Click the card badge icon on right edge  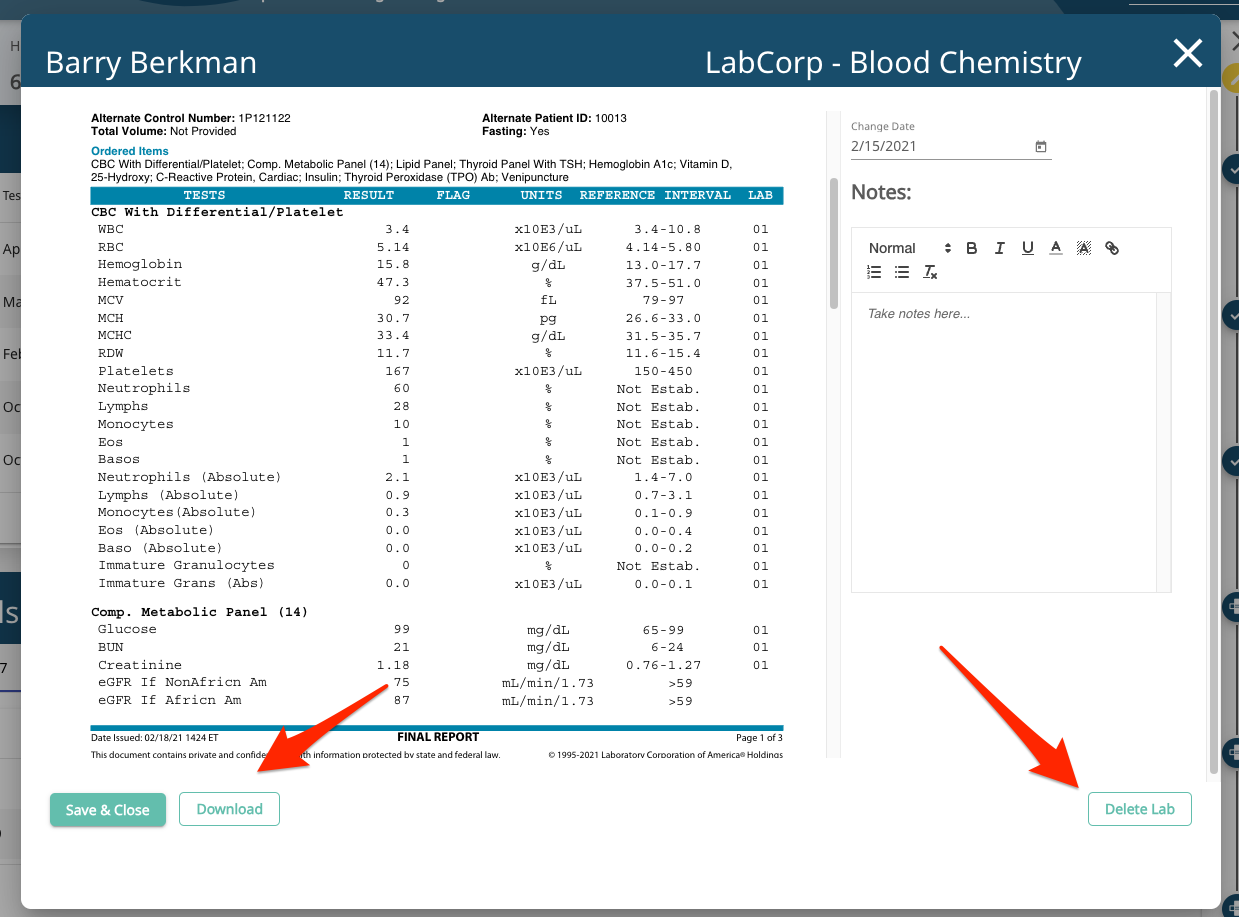coord(1231,606)
